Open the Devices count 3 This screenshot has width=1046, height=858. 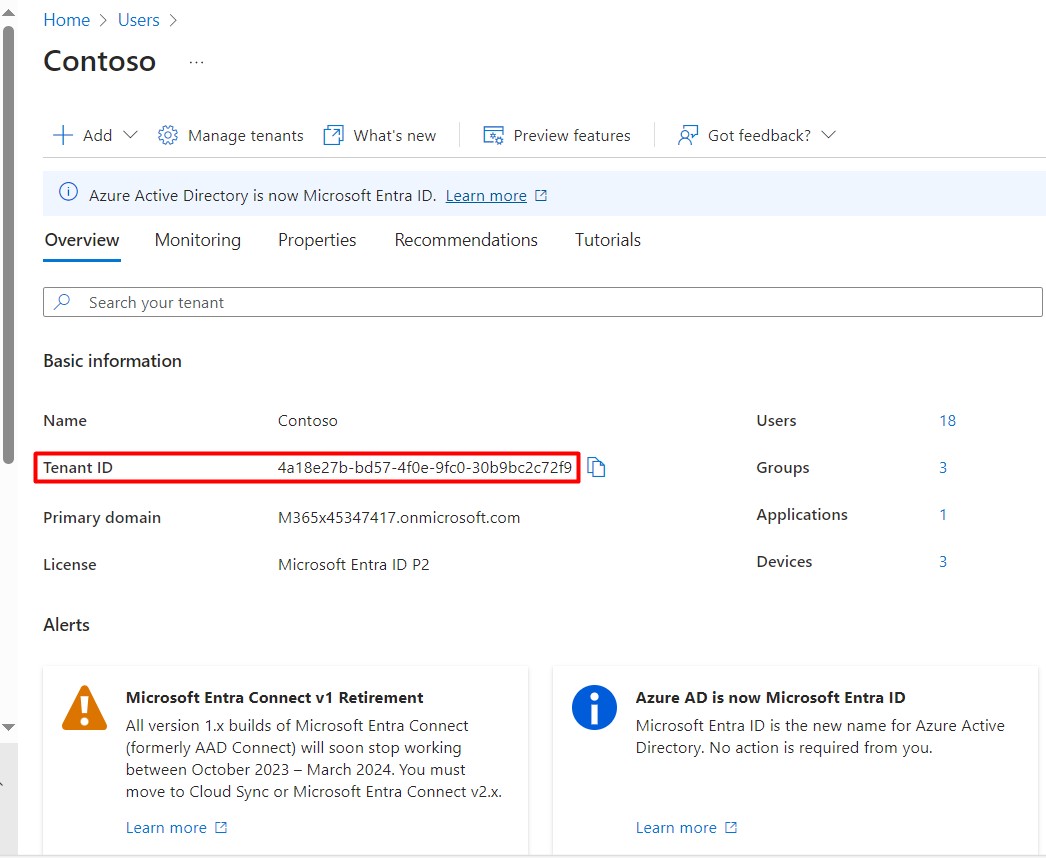pos(943,562)
